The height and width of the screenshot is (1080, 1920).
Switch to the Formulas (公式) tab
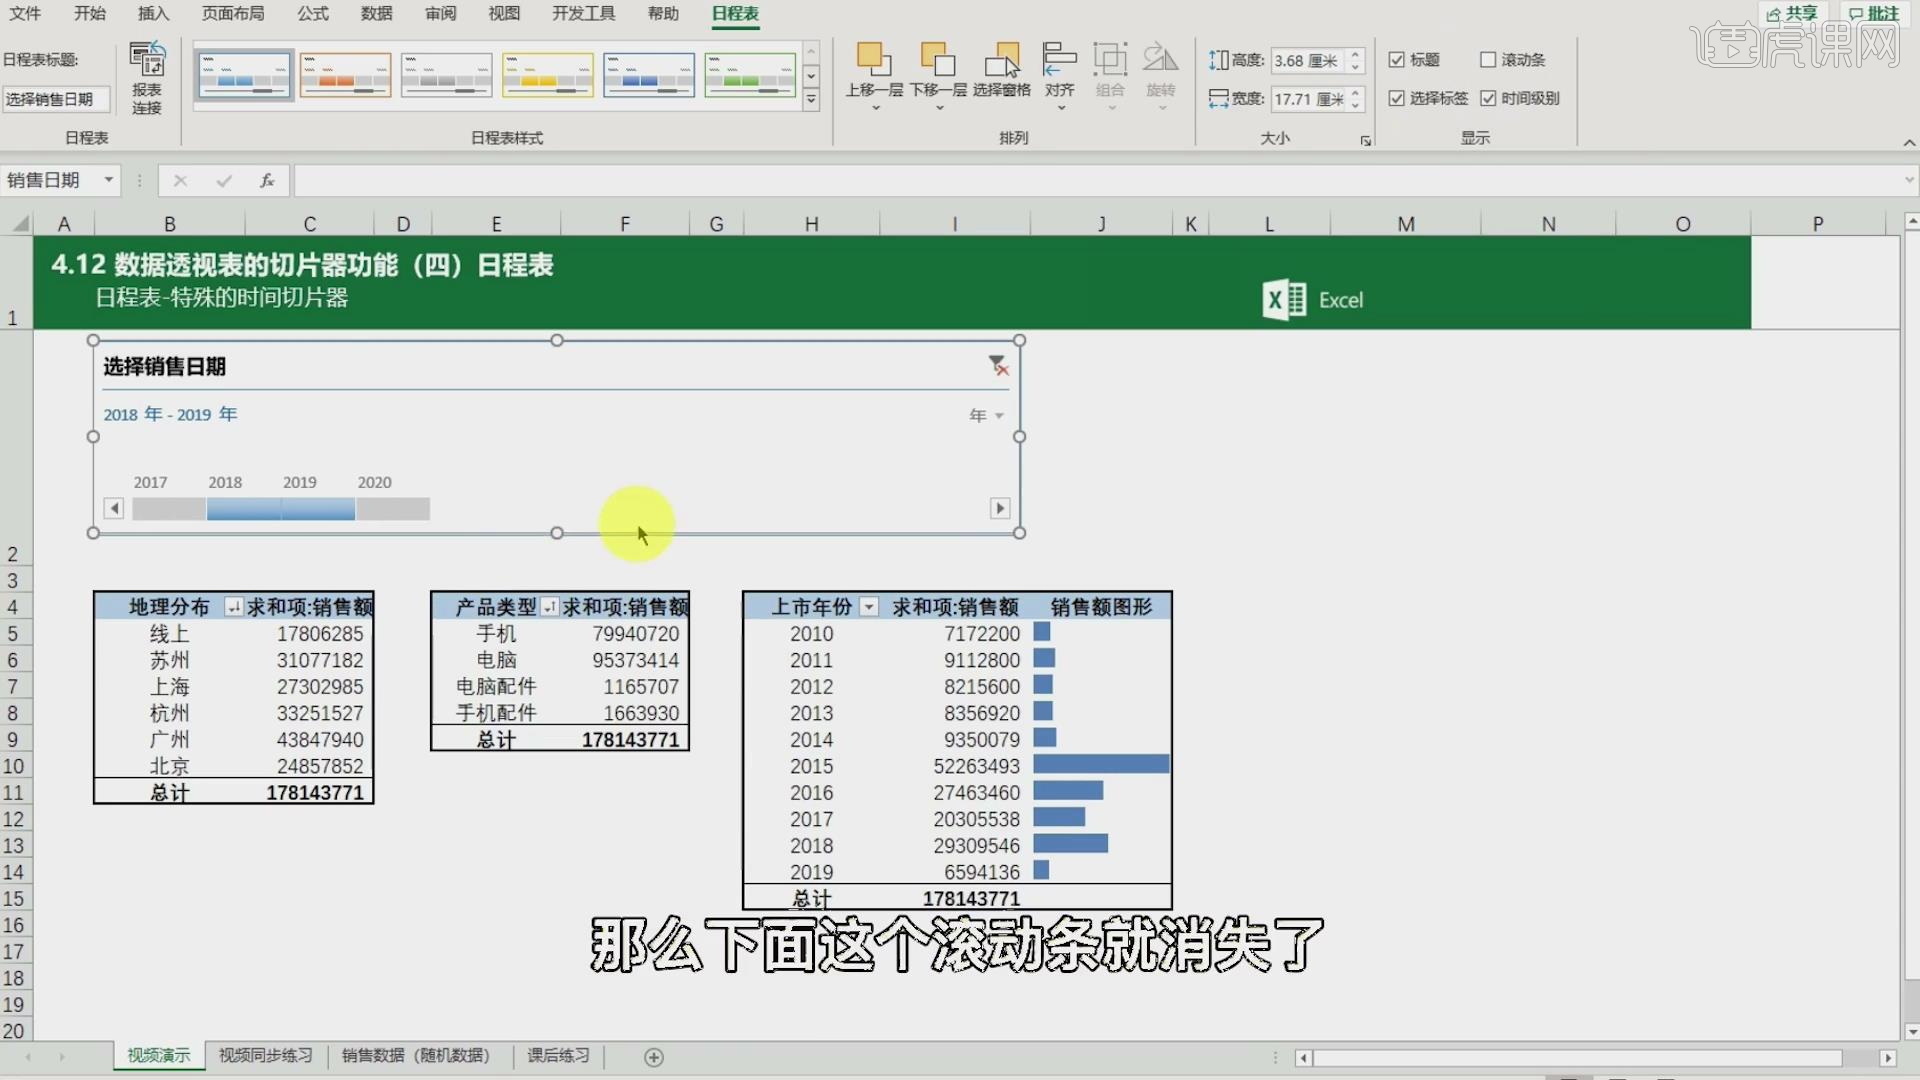313,13
